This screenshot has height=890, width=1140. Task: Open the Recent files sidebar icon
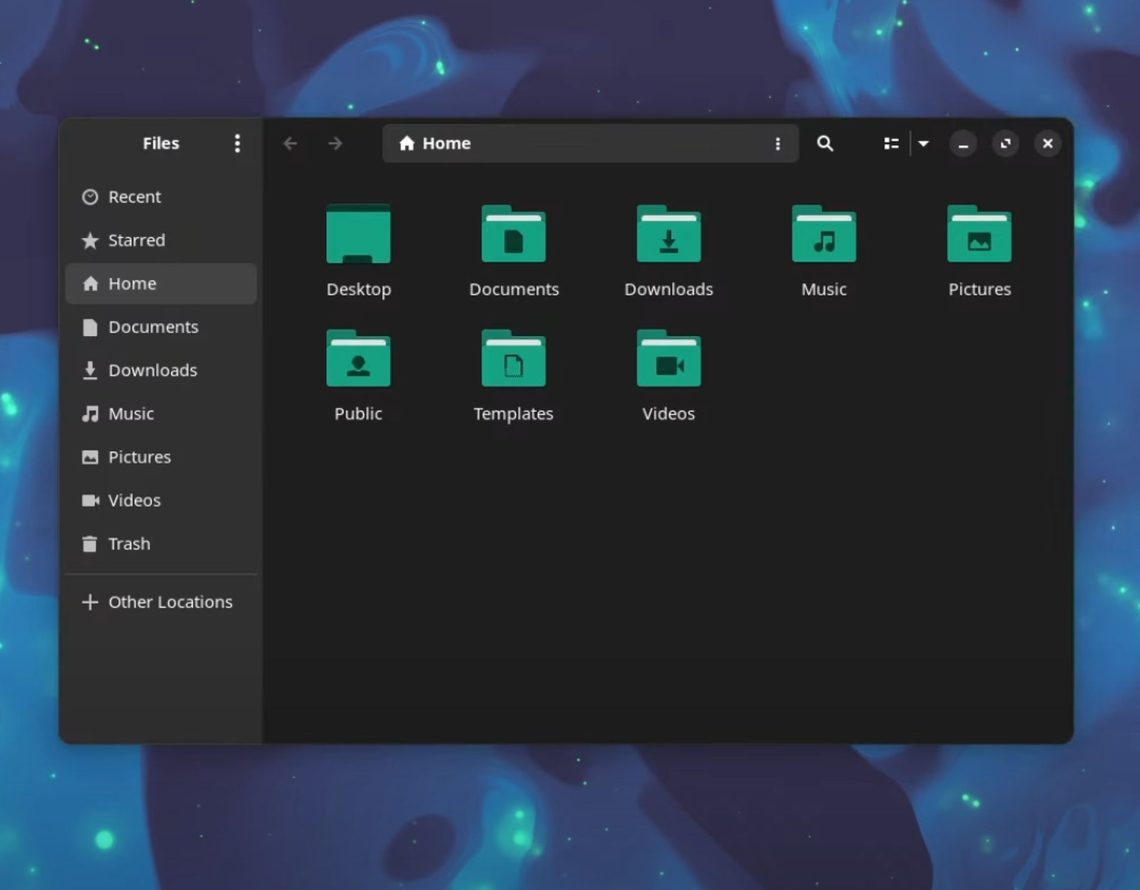click(x=133, y=196)
